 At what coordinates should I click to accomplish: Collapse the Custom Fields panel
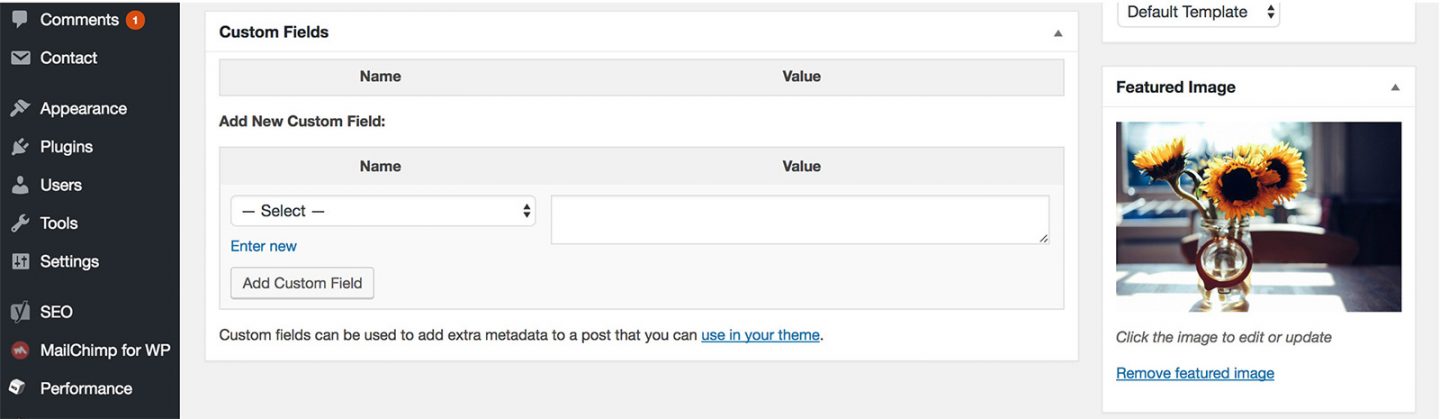tap(1058, 33)
